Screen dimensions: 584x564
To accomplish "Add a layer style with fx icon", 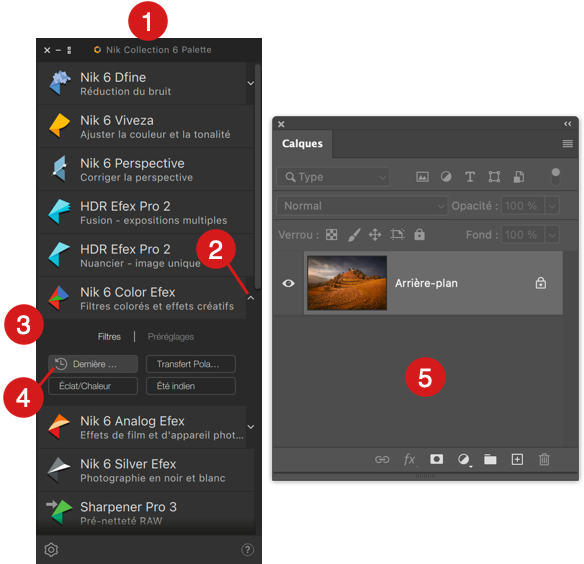I will pyautogui.click(x=409, y=459).
